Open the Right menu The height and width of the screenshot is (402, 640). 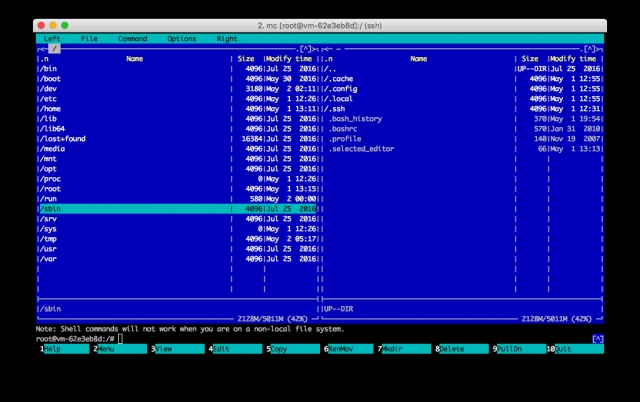[227, 39]
